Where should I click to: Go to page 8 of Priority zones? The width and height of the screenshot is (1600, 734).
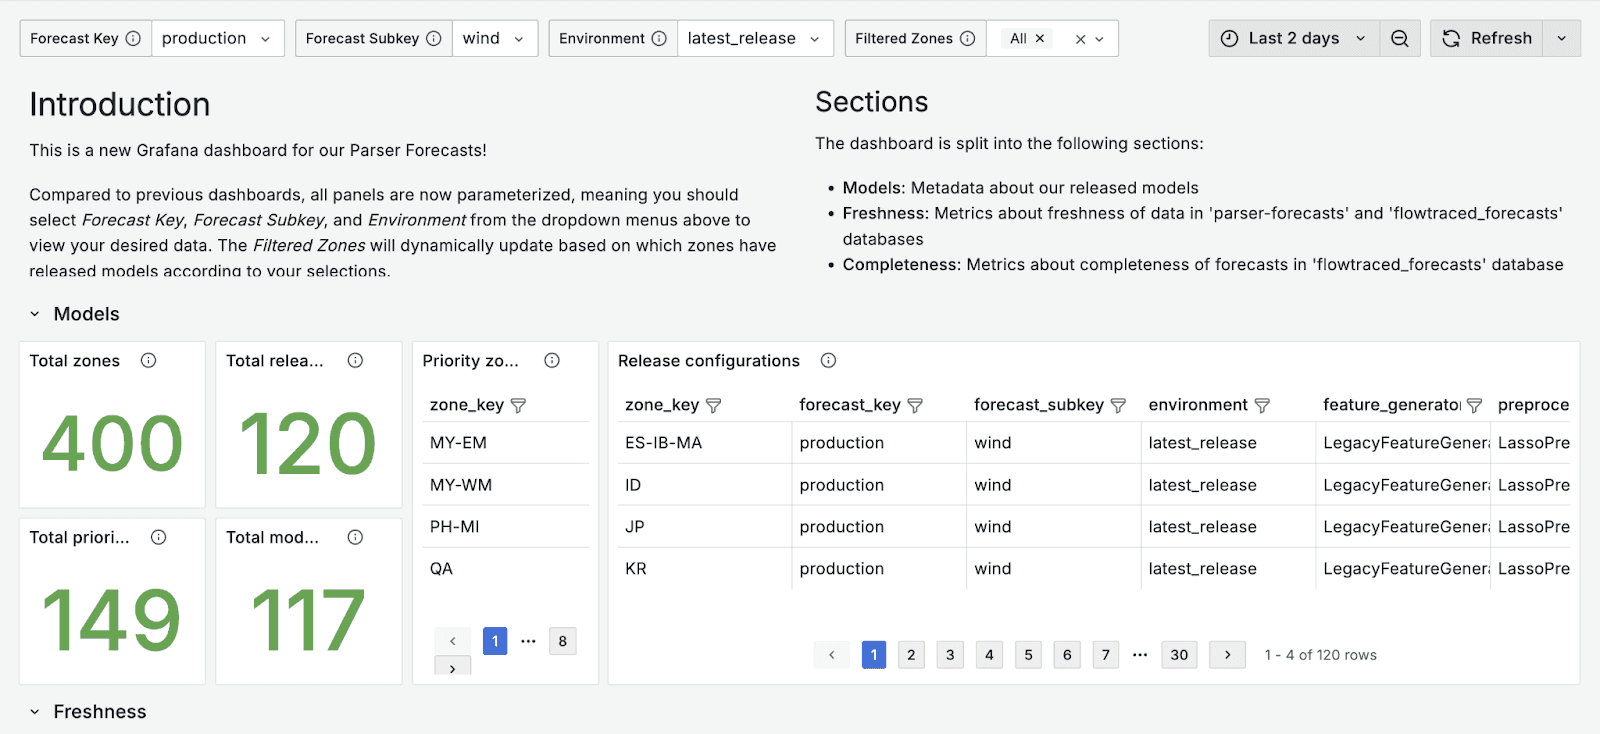(563, 641)
